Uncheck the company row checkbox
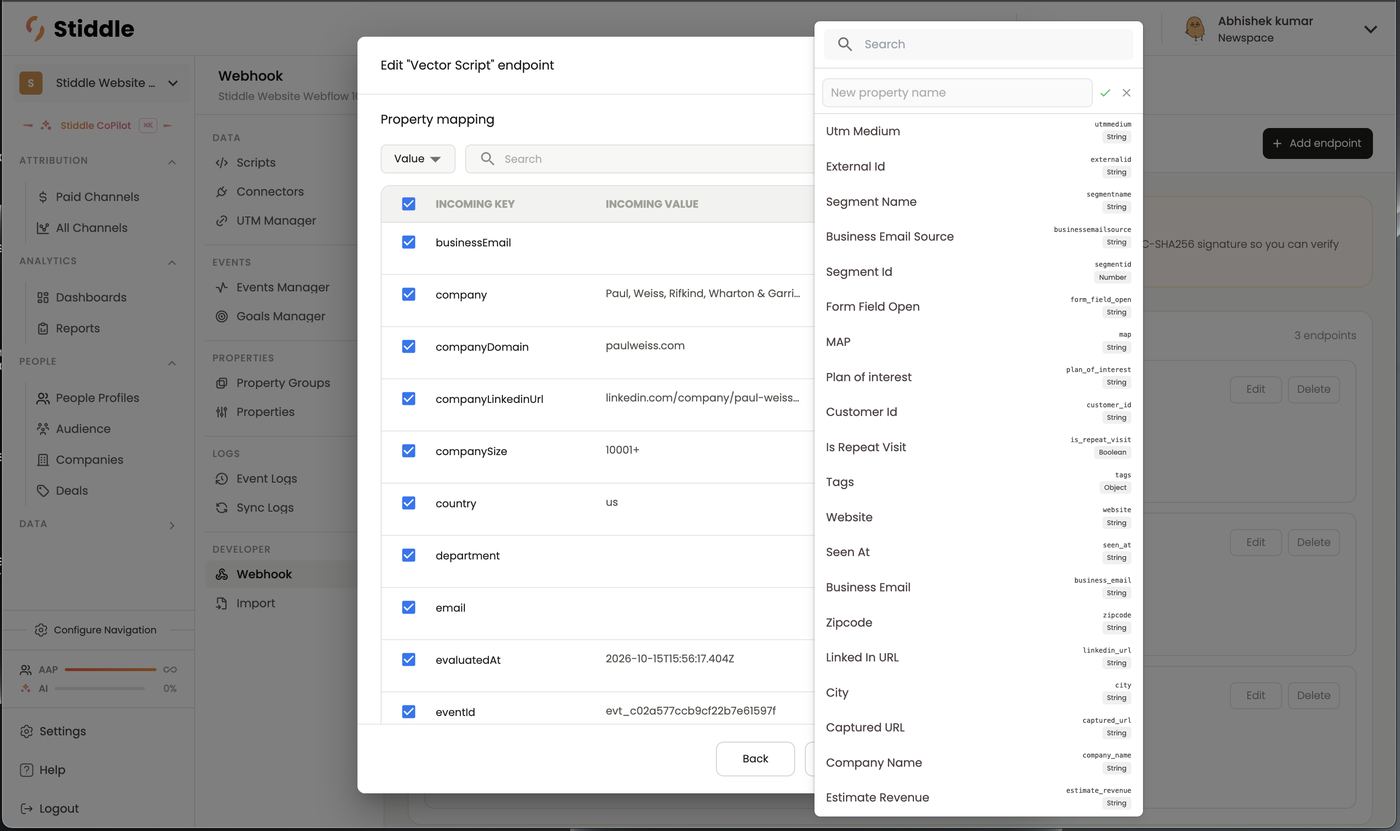Image resolution: width=1400 pixels, height=831 pixels. [408, 294]
